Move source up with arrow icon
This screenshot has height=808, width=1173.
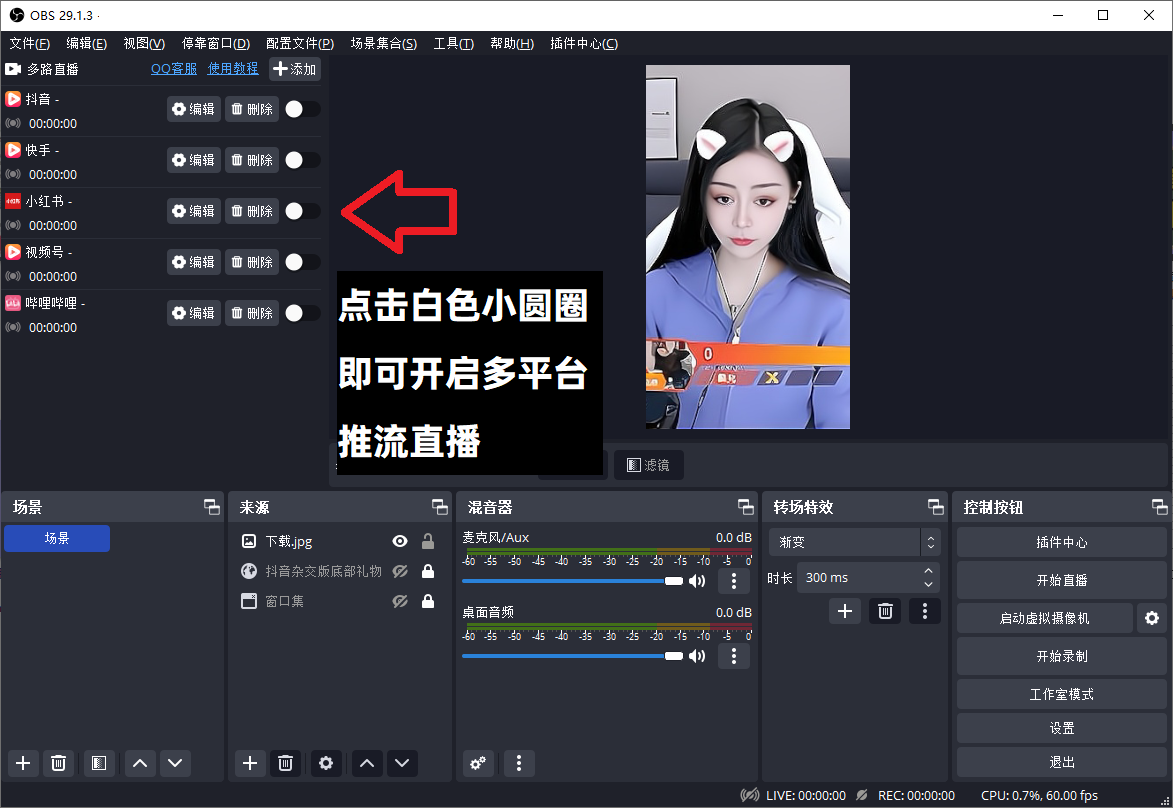click(366, 763)
